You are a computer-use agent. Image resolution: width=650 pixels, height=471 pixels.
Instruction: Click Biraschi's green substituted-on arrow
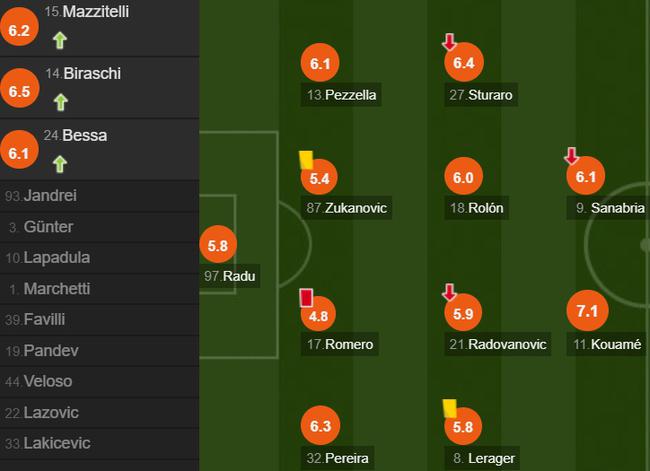pyautogui.click(x=61, y=102)
